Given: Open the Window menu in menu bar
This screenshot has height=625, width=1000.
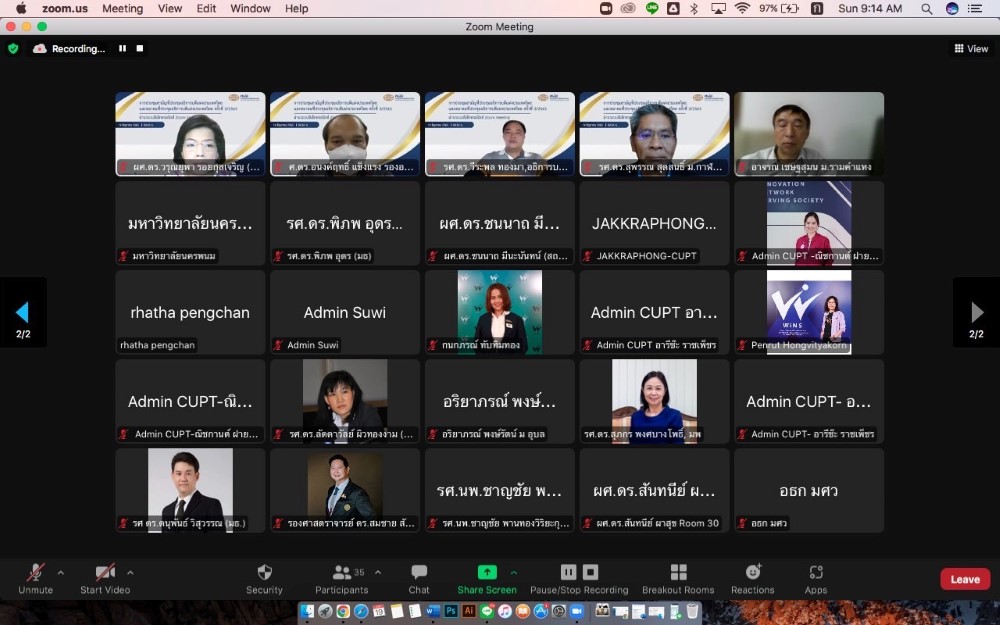Looking at the screenshot, I should click(x=250, y=8).
